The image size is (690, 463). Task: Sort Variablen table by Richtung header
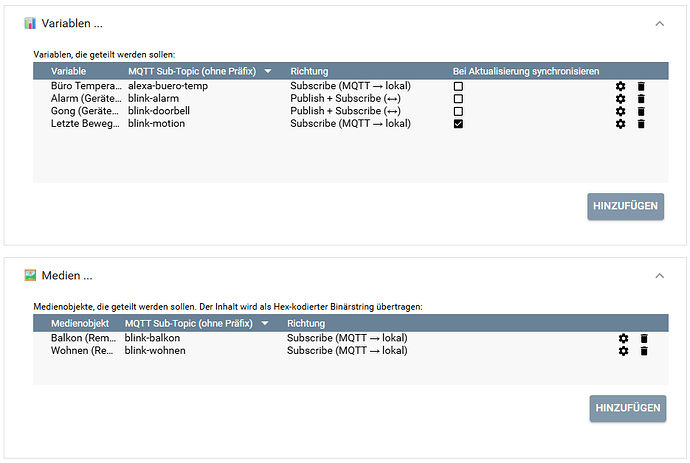pos(309,71)
